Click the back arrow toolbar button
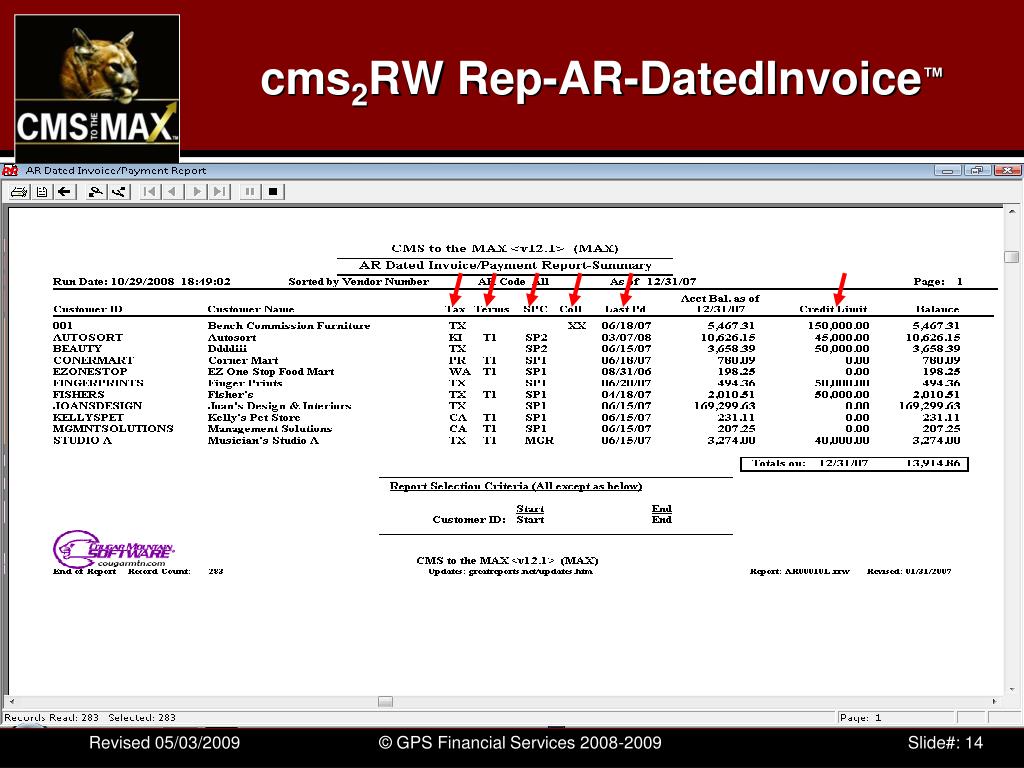1024x768 pixels. tap(64, 192)
